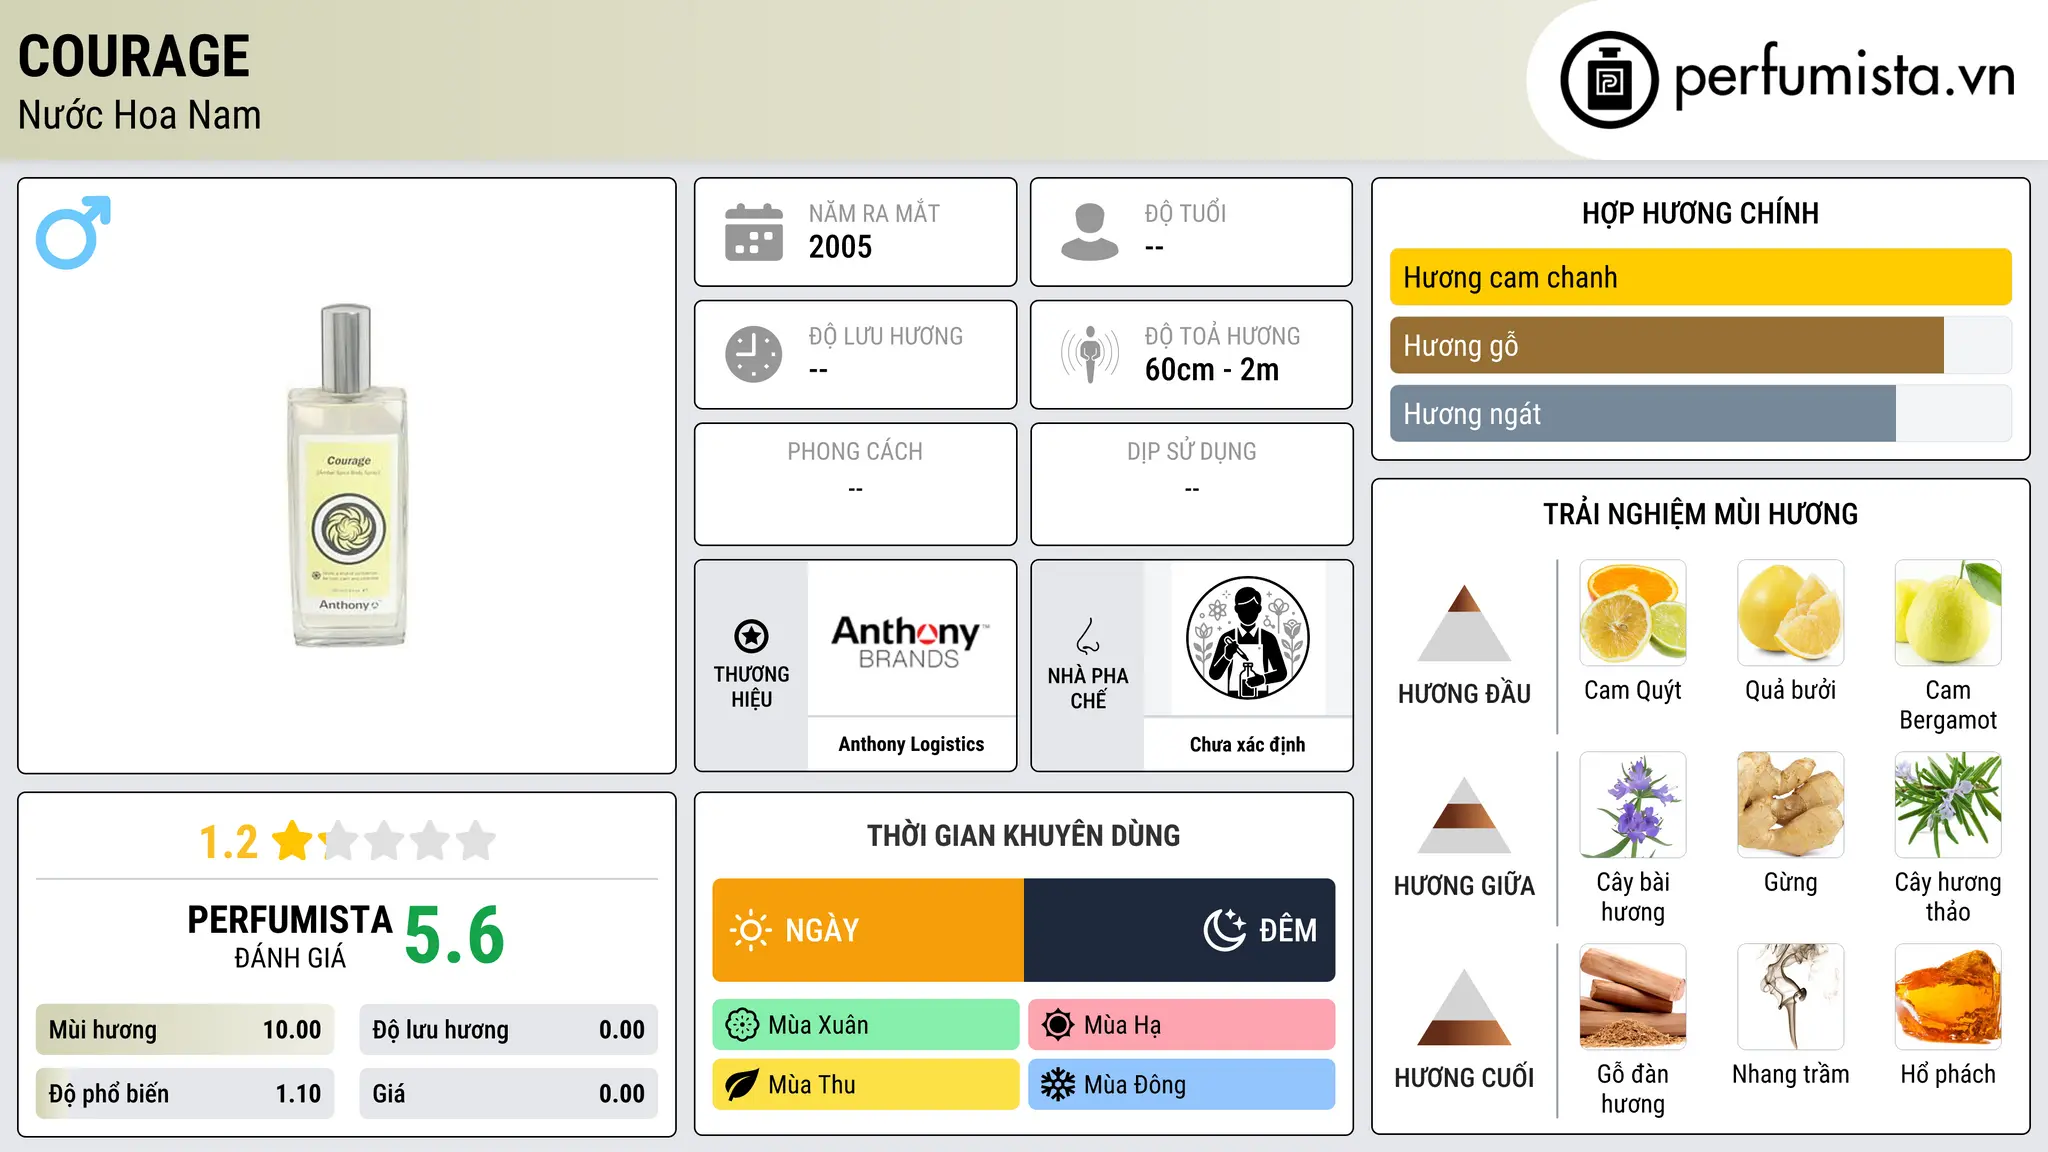Click the sun icon for Mùa Hạ
The width and height of the screenshot is (2048, 1152).
click(1058, 1025)
